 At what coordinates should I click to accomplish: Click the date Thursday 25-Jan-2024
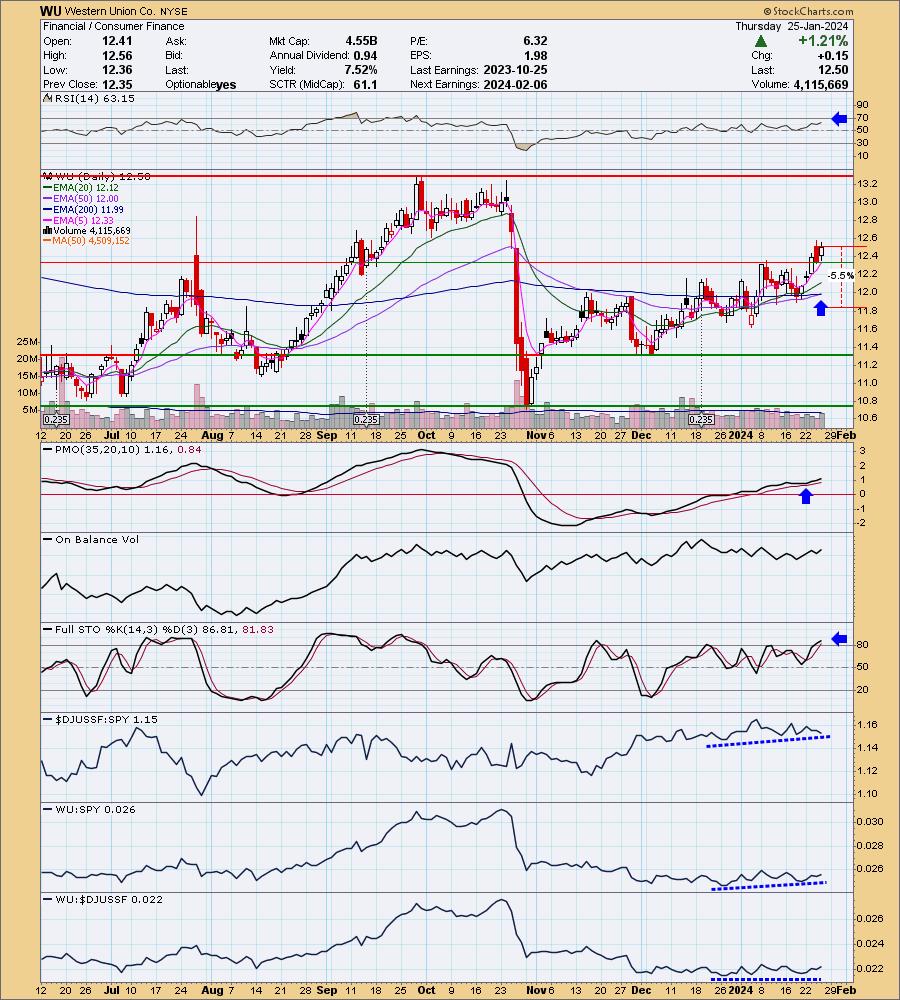click(792, 26)
